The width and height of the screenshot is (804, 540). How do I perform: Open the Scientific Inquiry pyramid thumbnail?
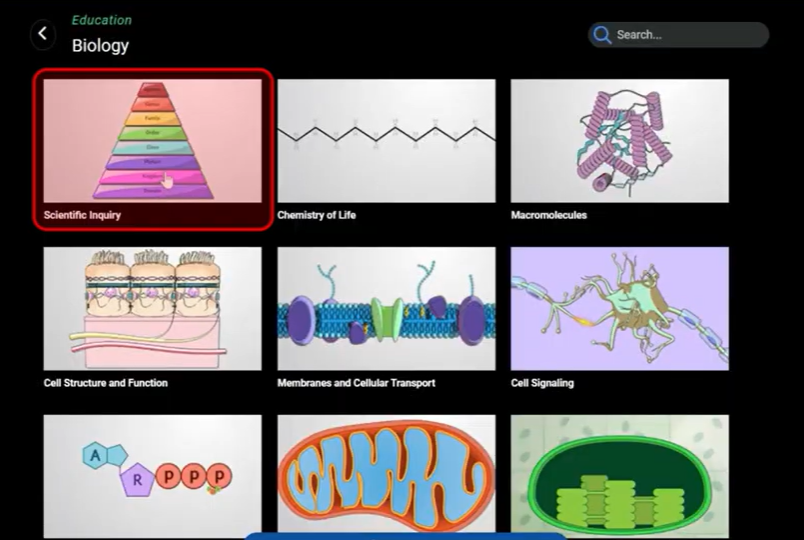(152, 141)
